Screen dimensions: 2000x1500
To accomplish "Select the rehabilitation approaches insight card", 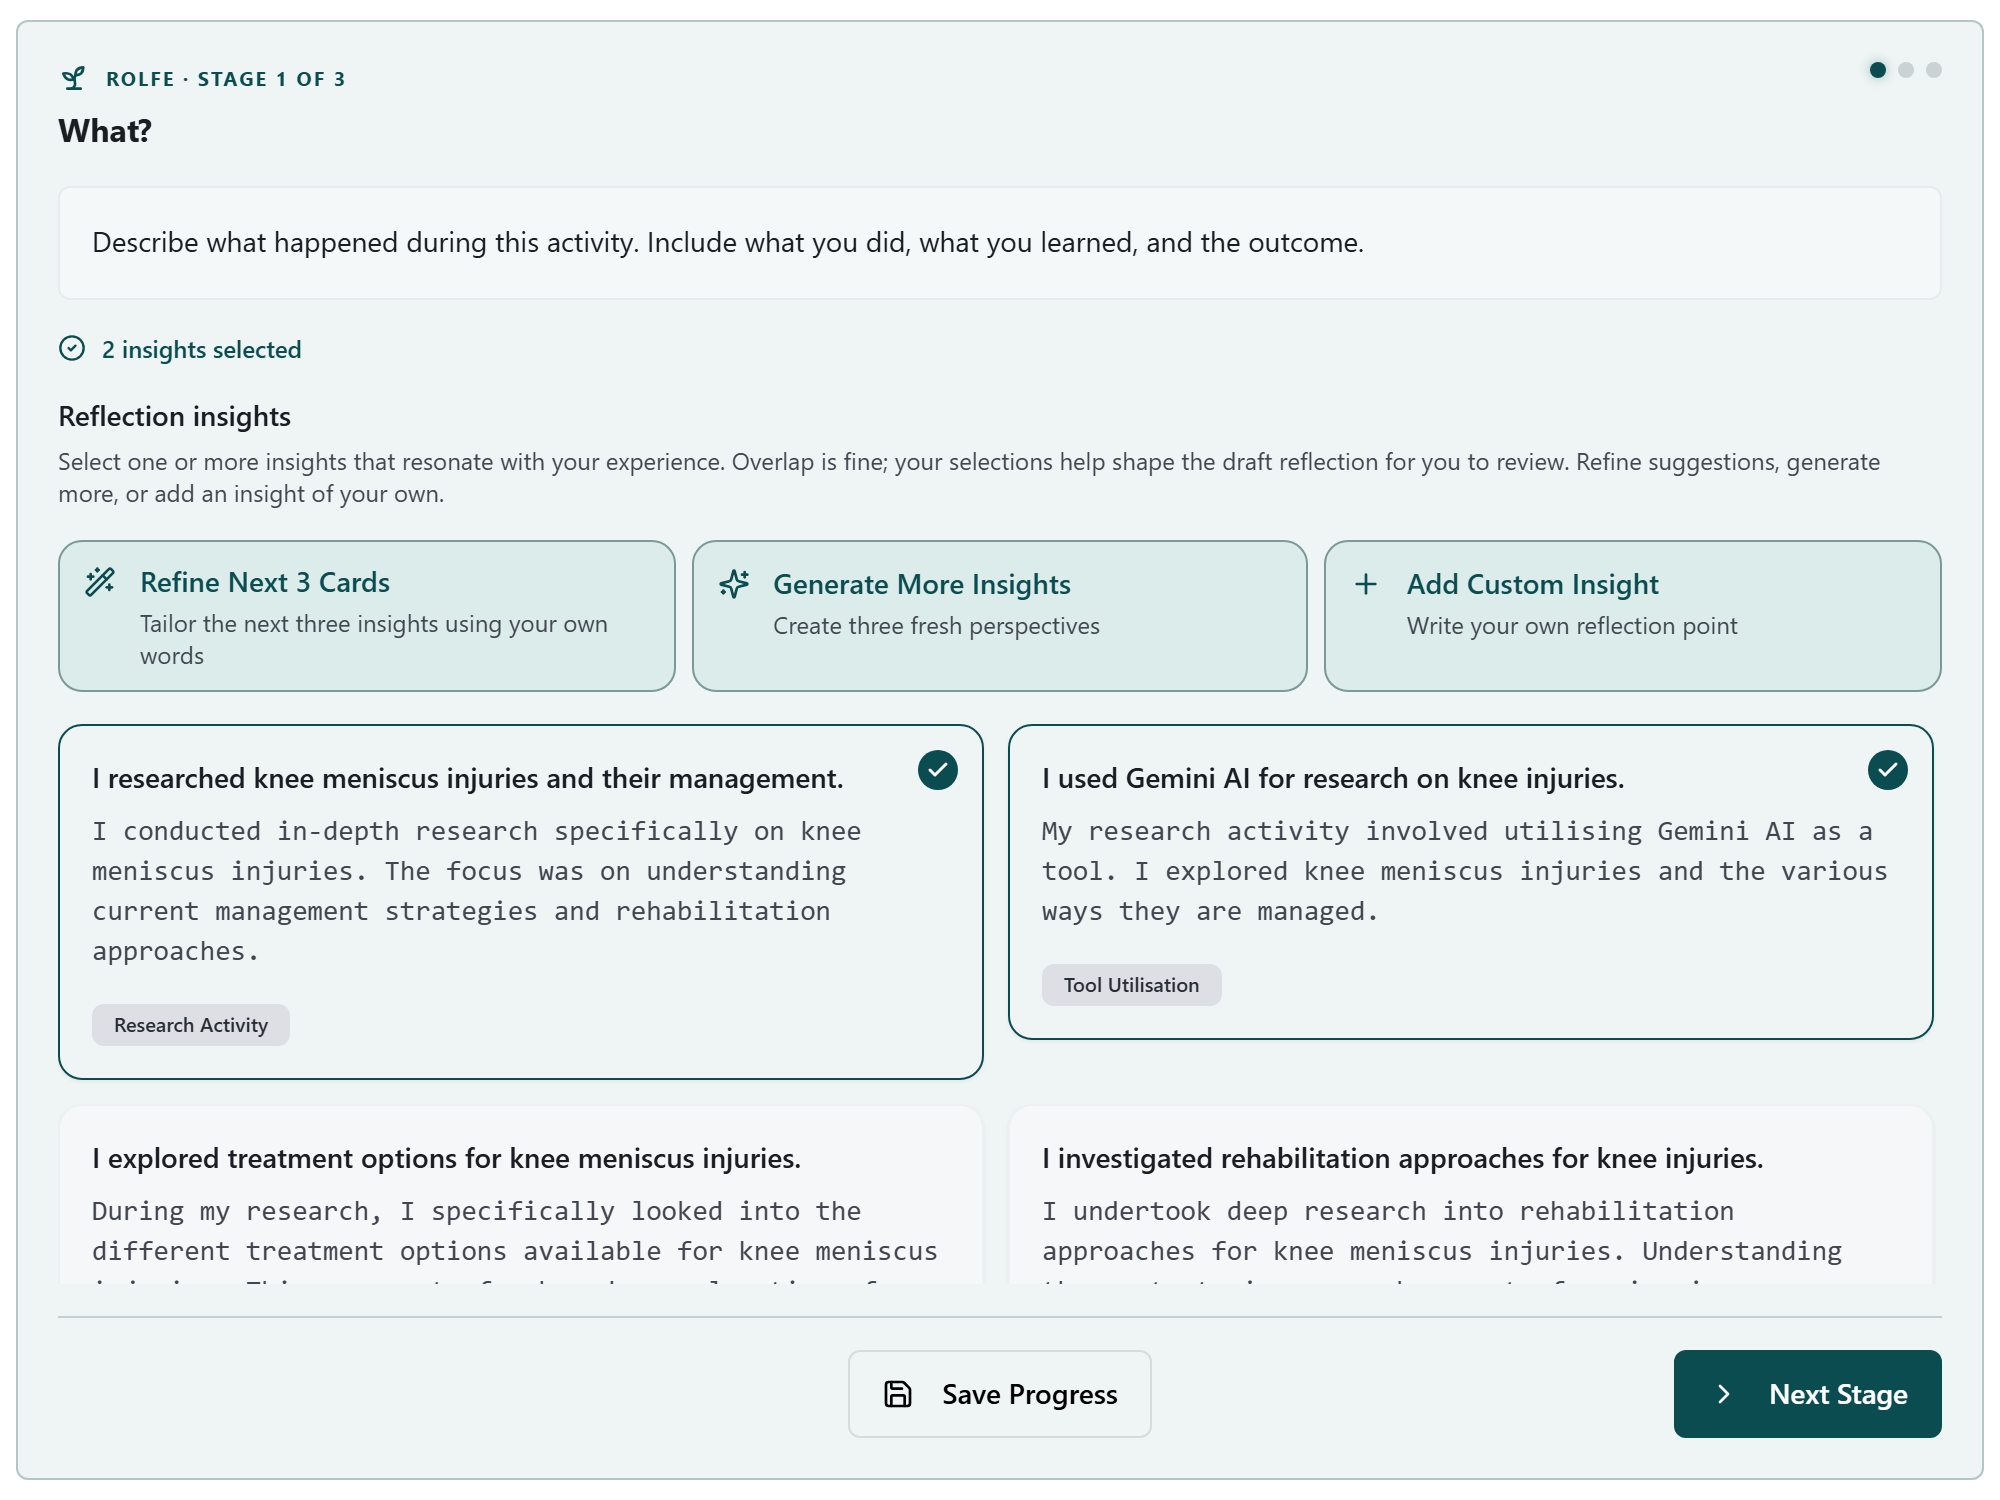I will click(1470, 1195).
